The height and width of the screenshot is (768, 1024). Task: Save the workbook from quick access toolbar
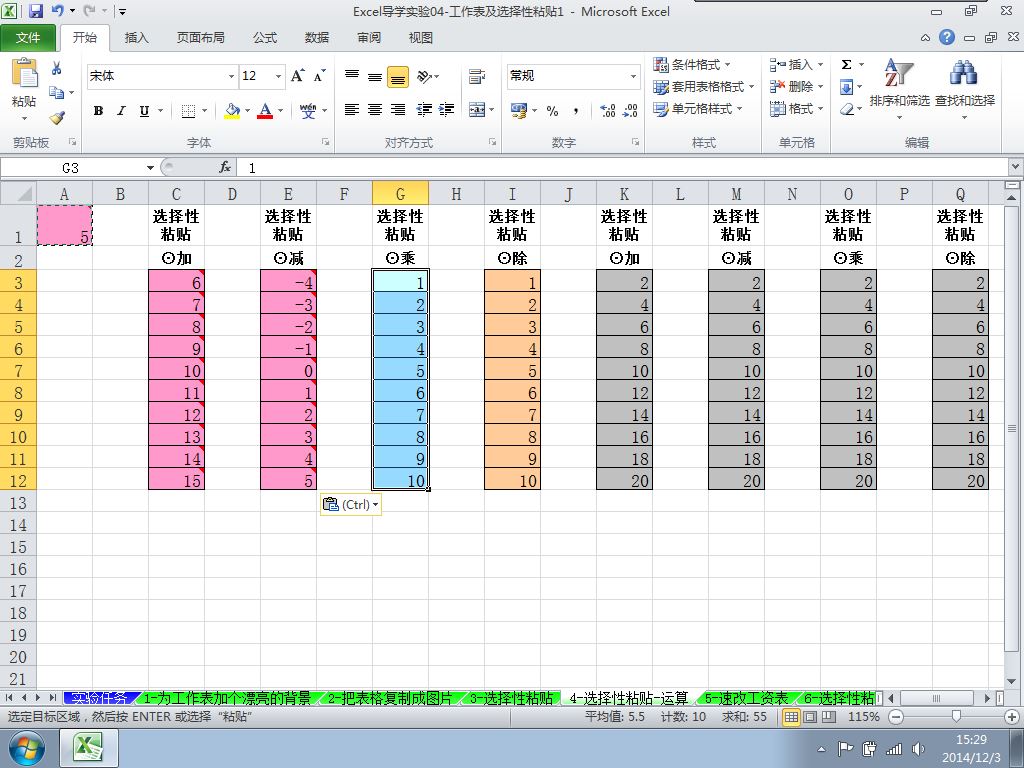click(x=36, y=11)
